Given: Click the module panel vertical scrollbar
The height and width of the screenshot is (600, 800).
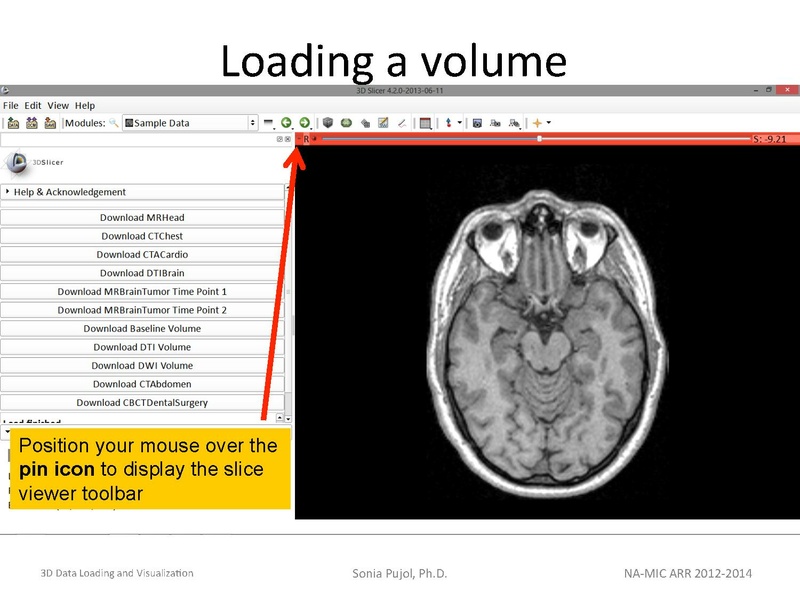Looking at the screenshot, I should click(x=288, y=301).
